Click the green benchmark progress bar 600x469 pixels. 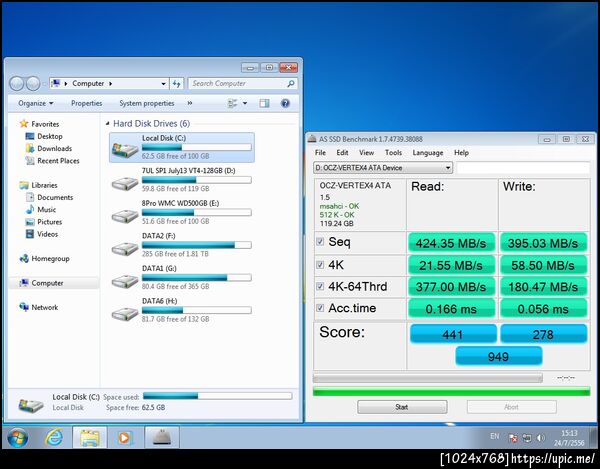tap(452, 391)
